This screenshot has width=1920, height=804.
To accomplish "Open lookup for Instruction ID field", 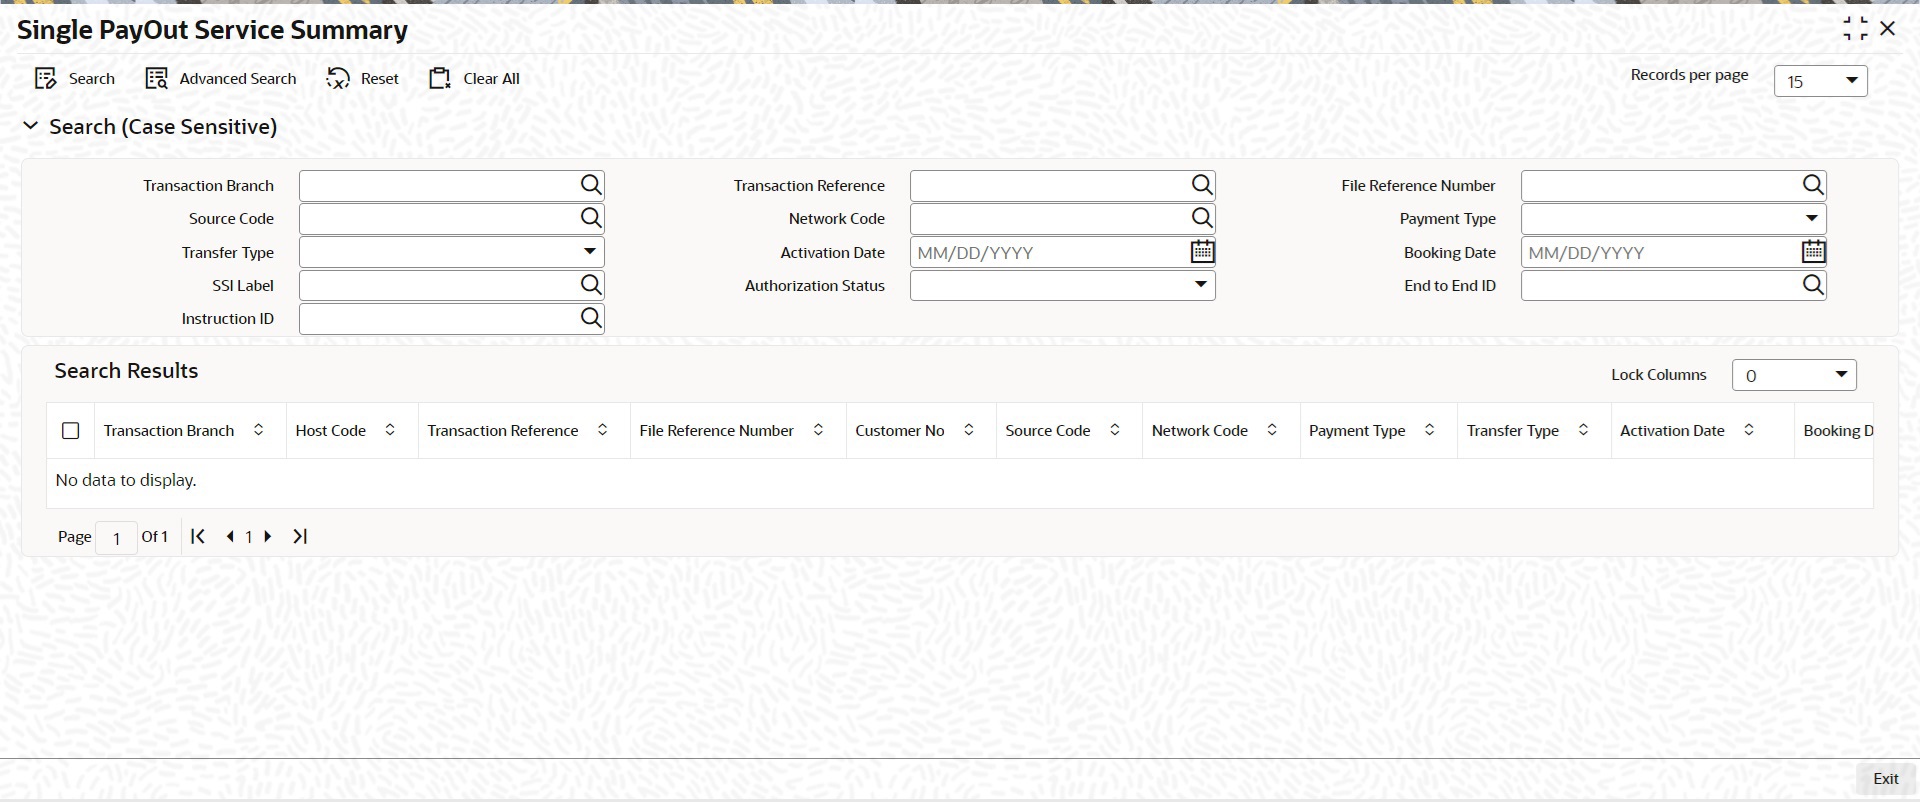I will tap(591, 318).
